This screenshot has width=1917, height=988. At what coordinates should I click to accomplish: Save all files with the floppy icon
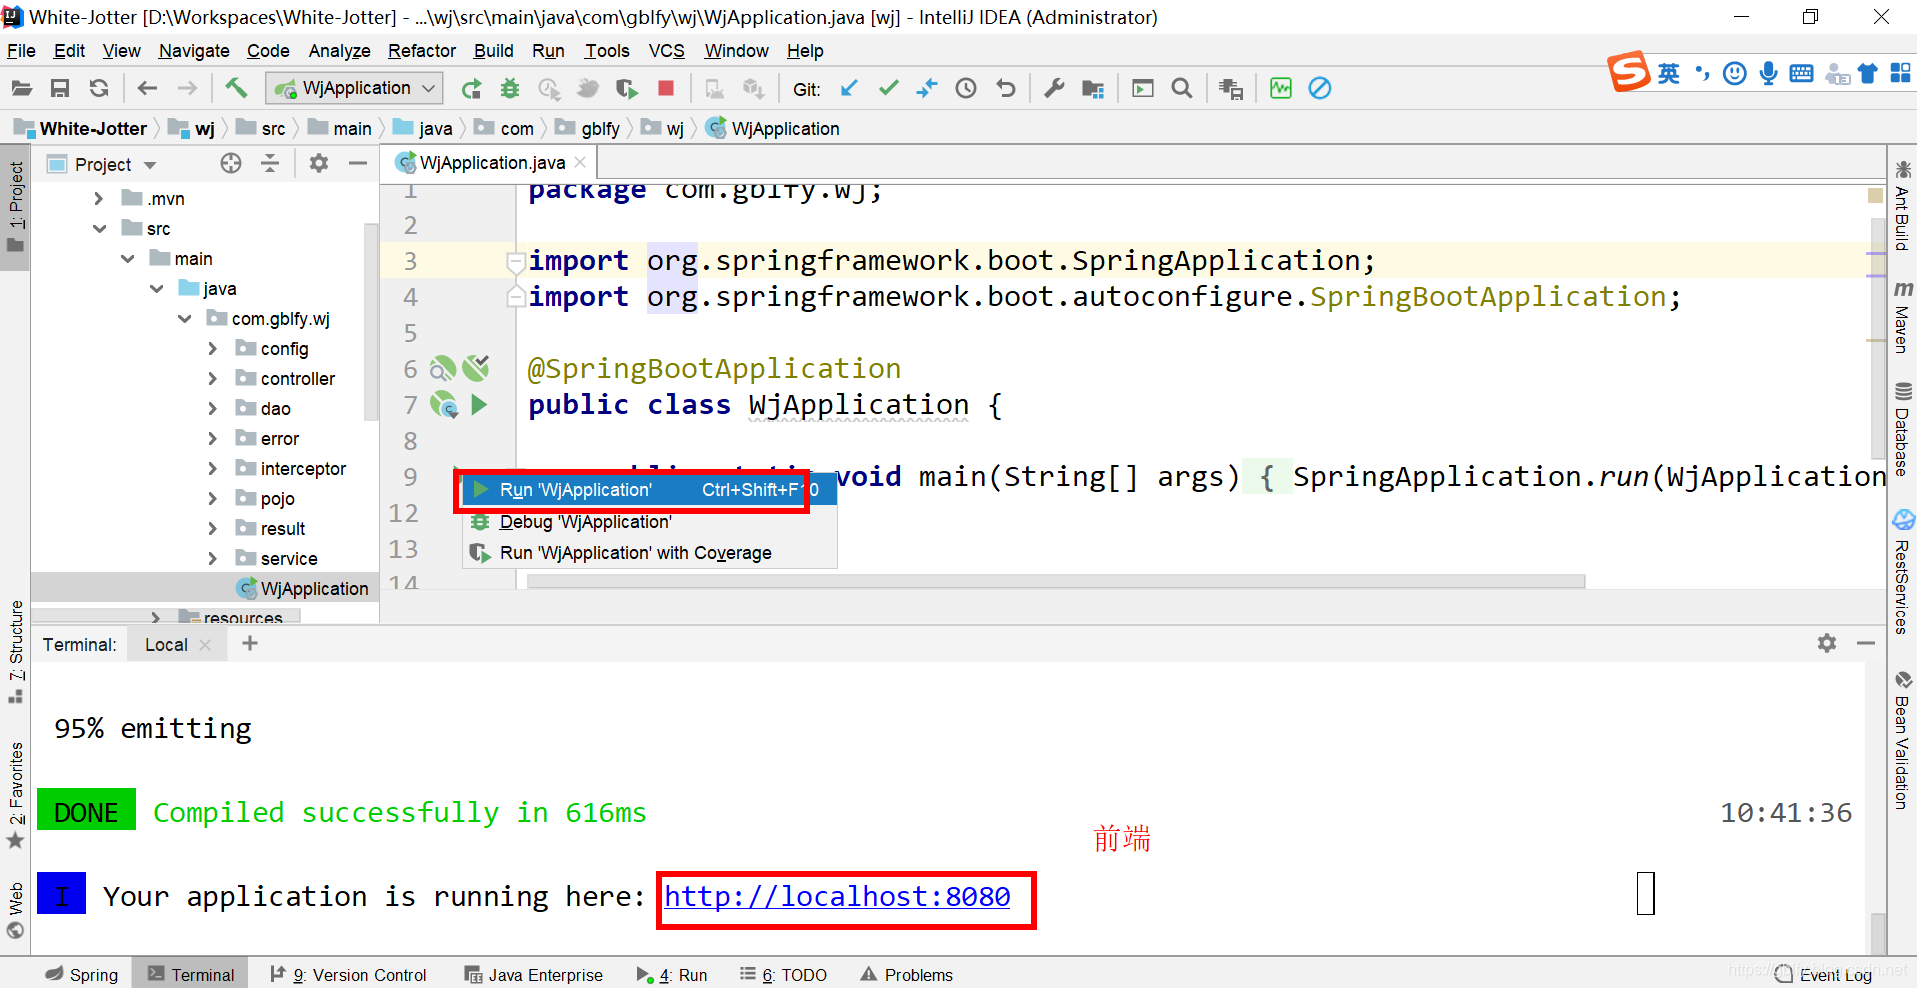[60, 88]
